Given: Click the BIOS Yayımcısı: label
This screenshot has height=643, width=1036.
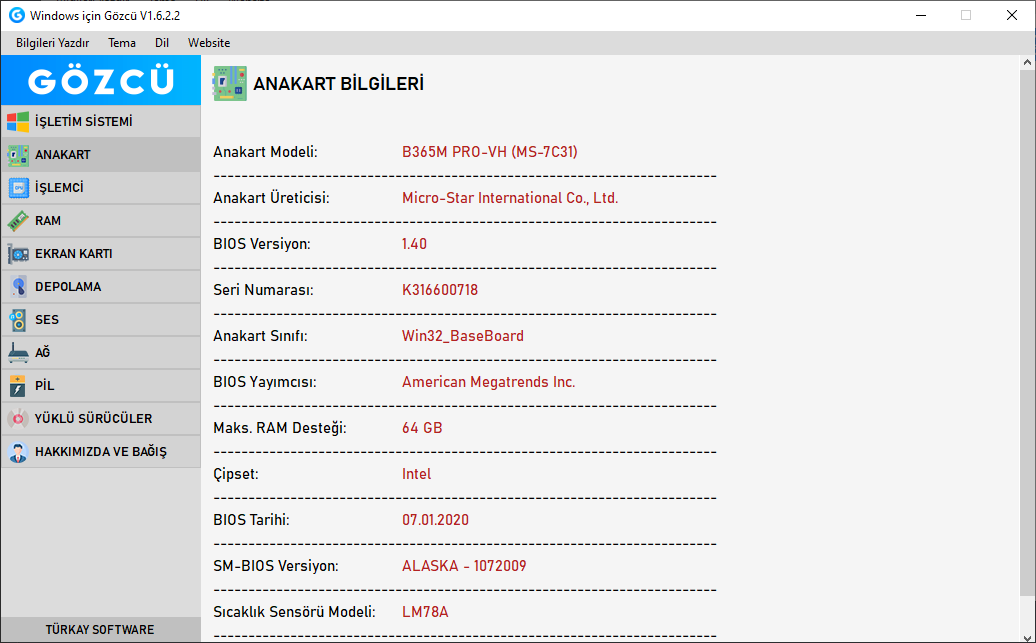Looking at the screenshot, I should click(264, 382).
